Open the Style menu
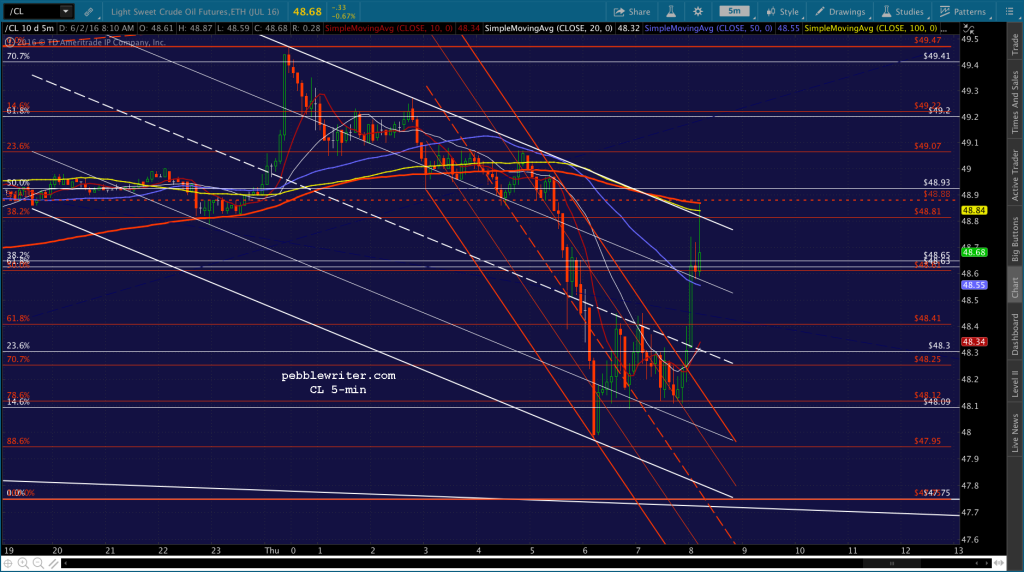 (782, 12)
